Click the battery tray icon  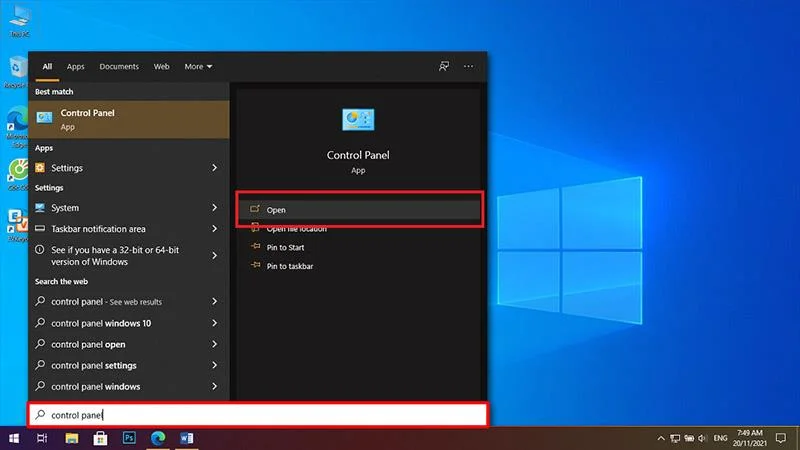click(689, 438)
